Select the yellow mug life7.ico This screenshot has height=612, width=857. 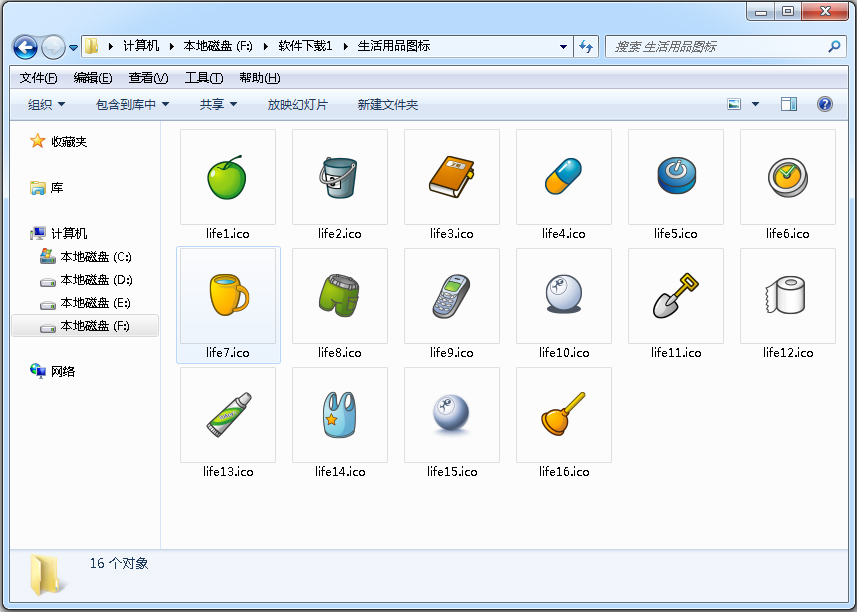pos(227,296)
